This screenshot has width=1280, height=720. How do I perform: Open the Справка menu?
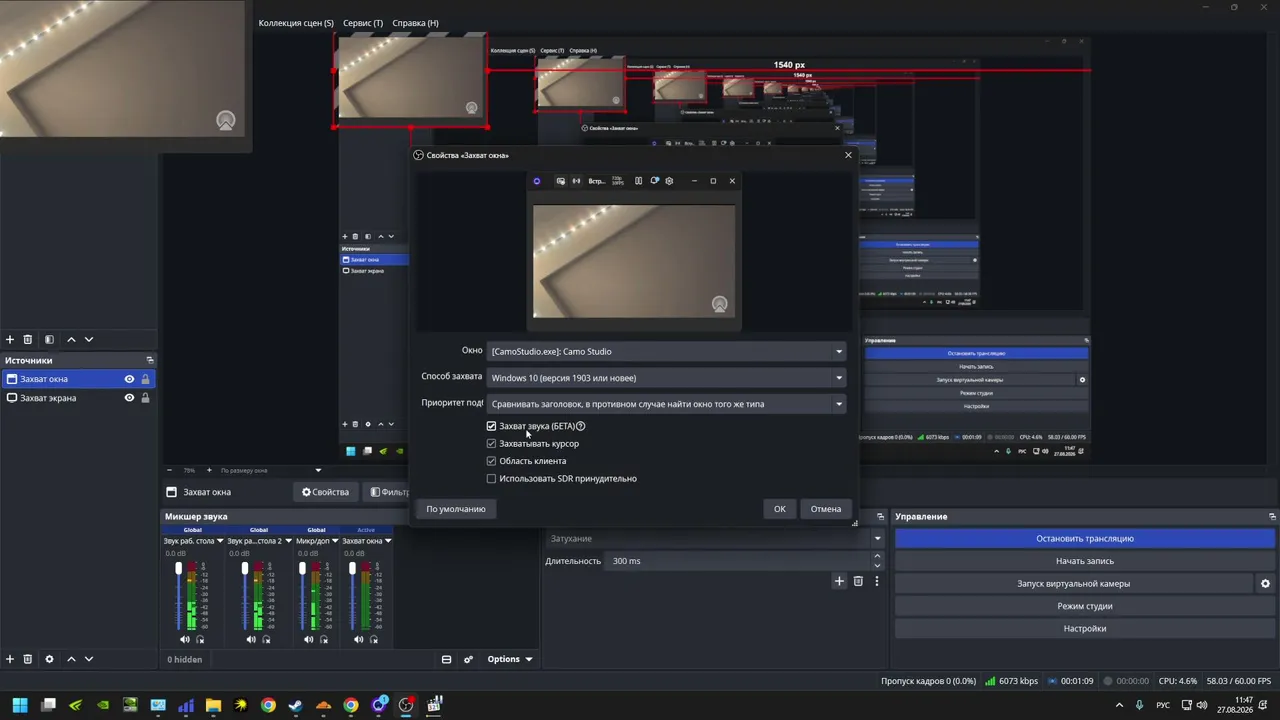click(415, 23)
